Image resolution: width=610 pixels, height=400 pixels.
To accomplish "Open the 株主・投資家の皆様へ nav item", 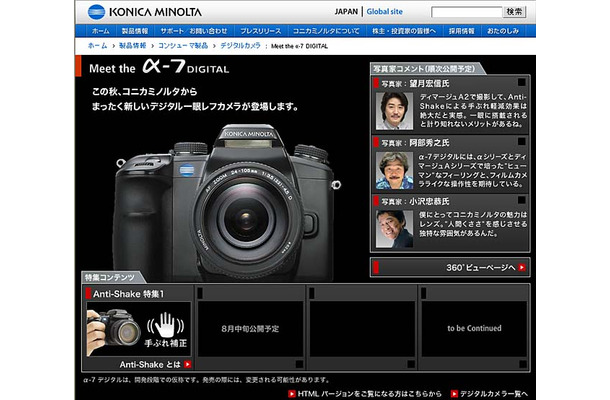I will [x=404, y=31].
